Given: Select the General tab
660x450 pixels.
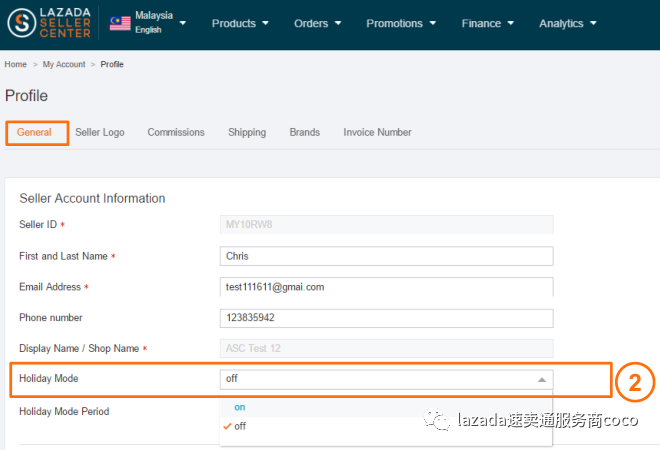Looking at the screenshot, I should coord(37,133).
